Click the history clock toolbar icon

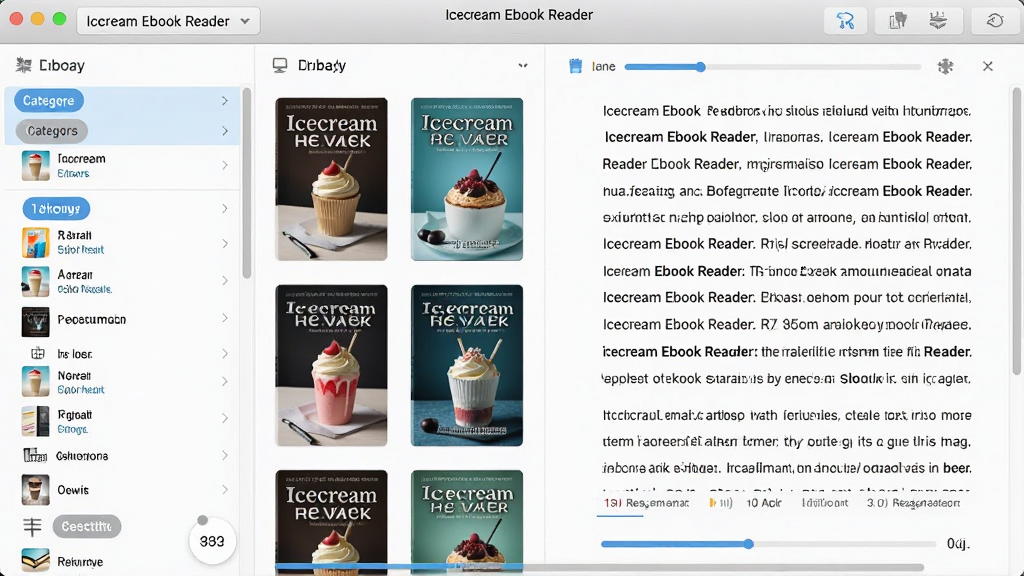(x=995, y=21)
